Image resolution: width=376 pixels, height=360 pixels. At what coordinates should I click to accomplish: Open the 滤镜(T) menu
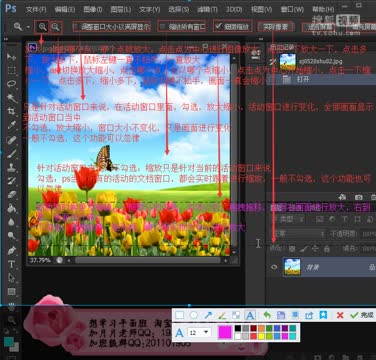[207, 9]
